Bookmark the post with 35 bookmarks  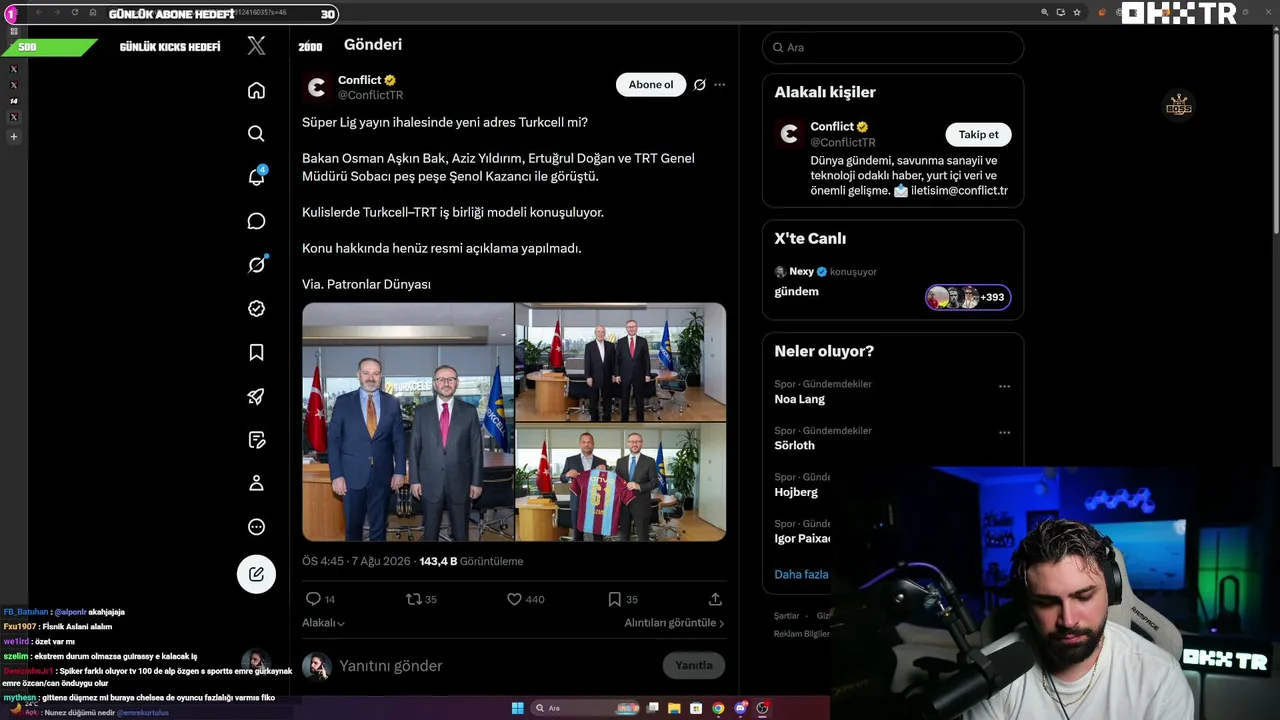622,599
